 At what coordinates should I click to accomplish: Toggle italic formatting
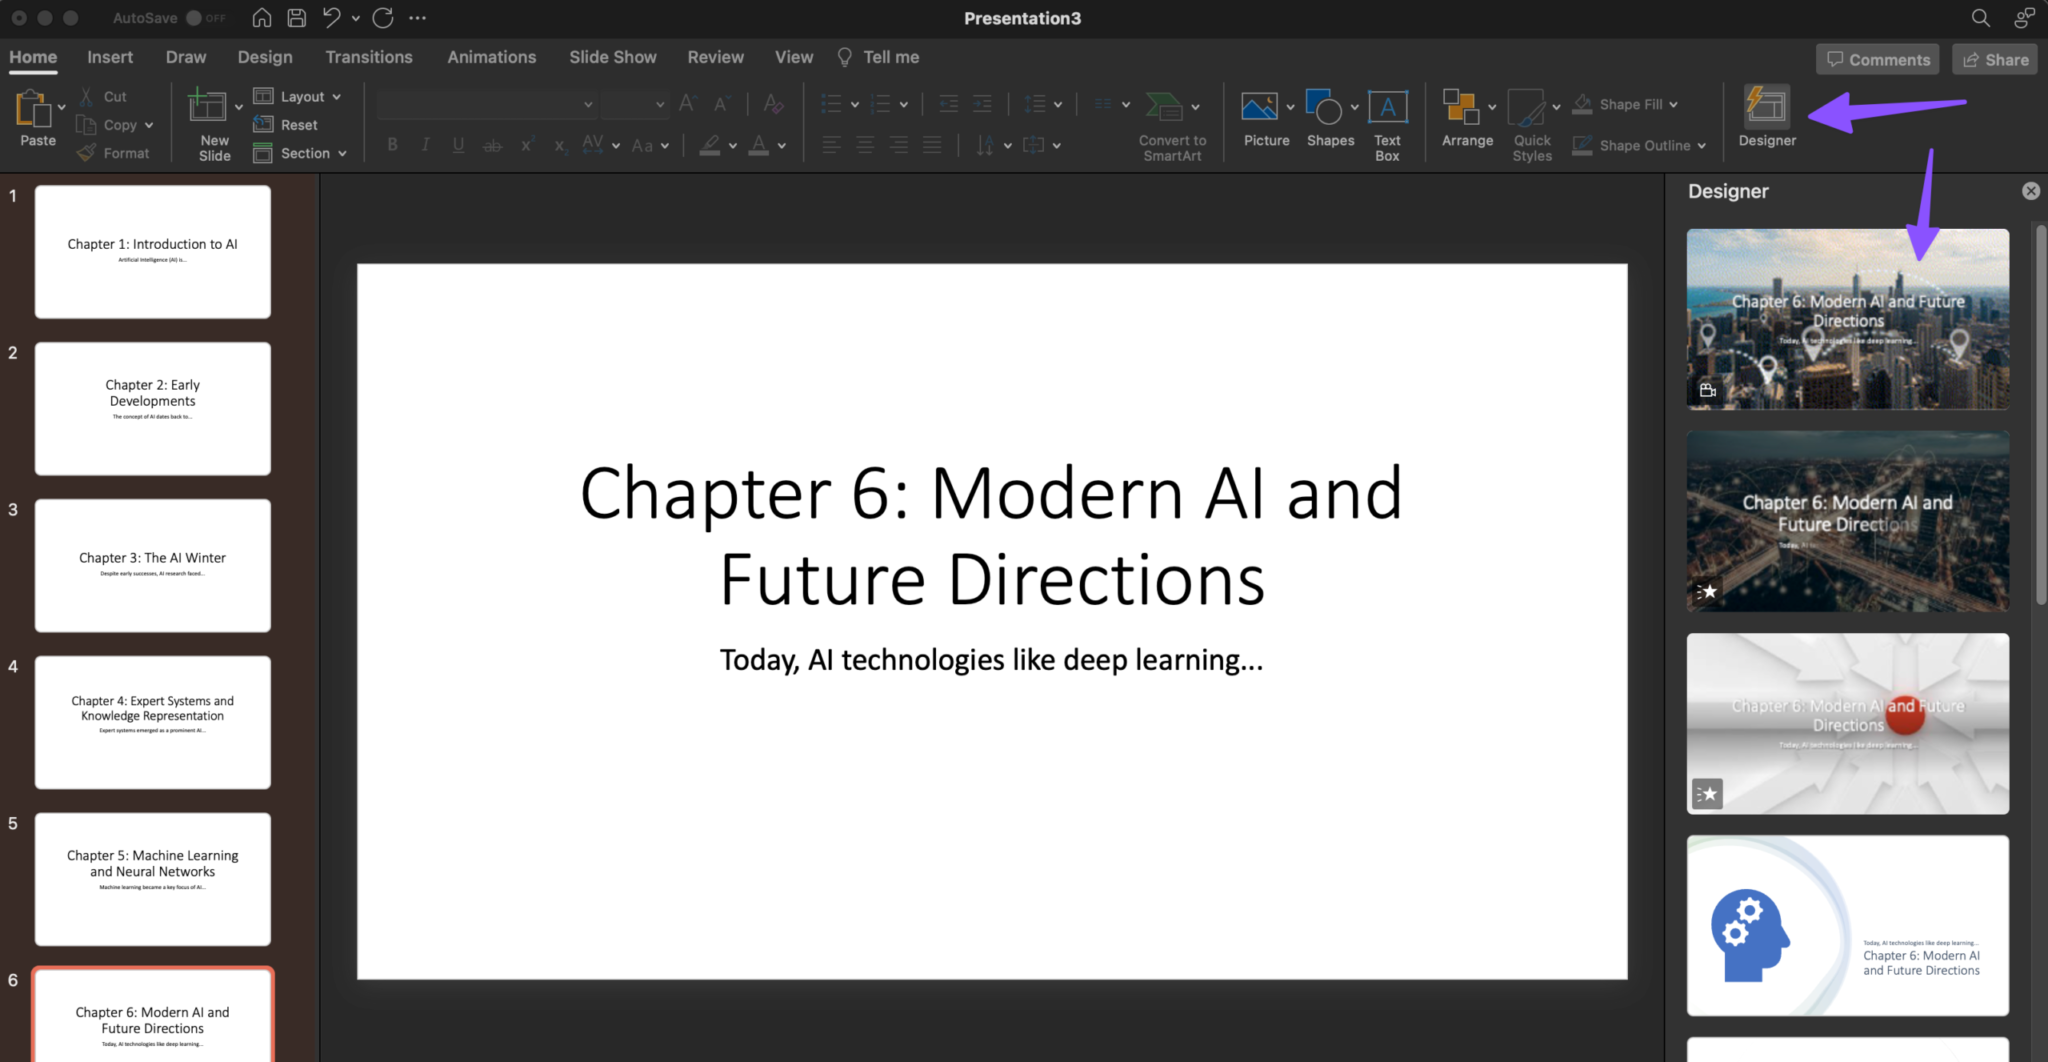click(425, 144)
